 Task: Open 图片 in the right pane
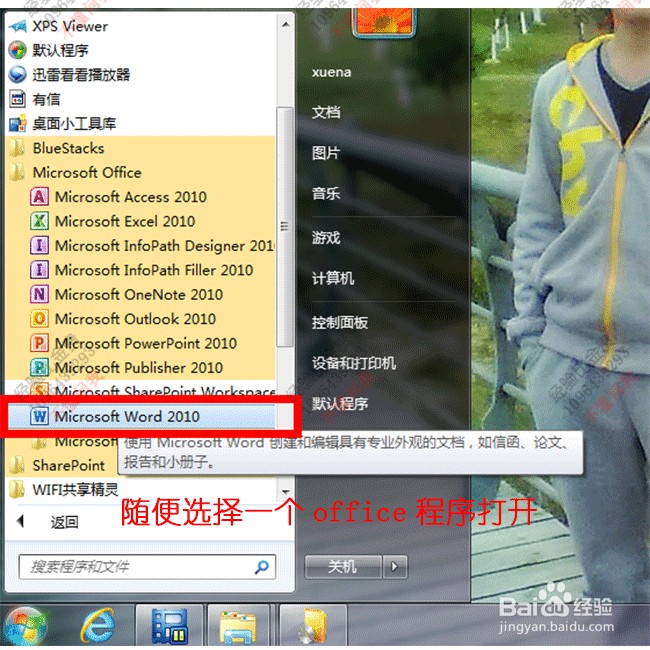(x=326, y=153)
